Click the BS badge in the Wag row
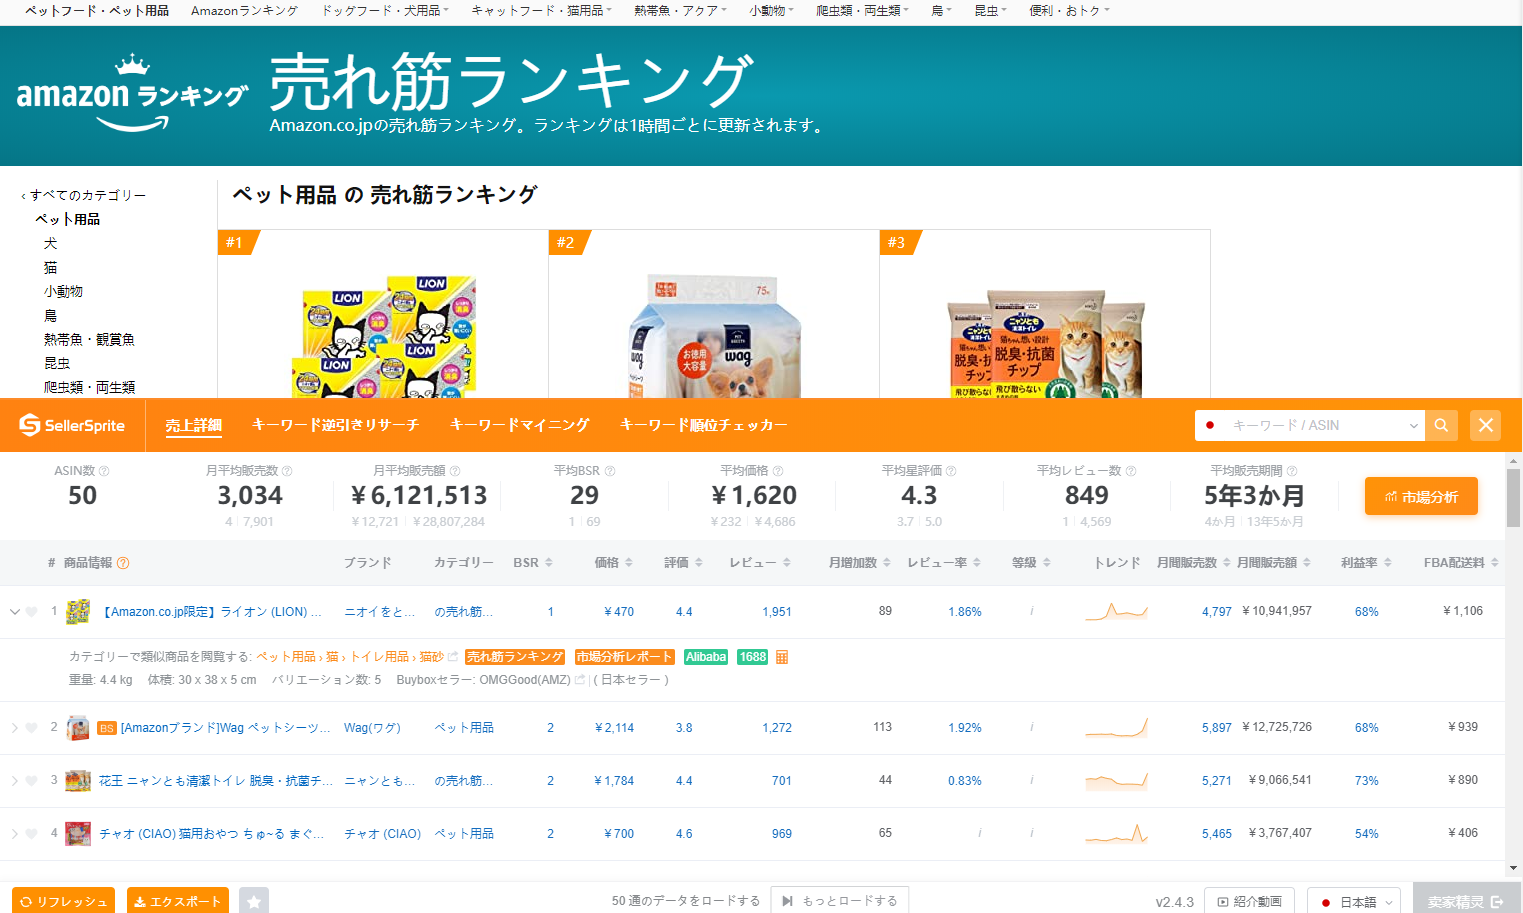Viewport: 1523px width, 913px height. coord(107,728)
